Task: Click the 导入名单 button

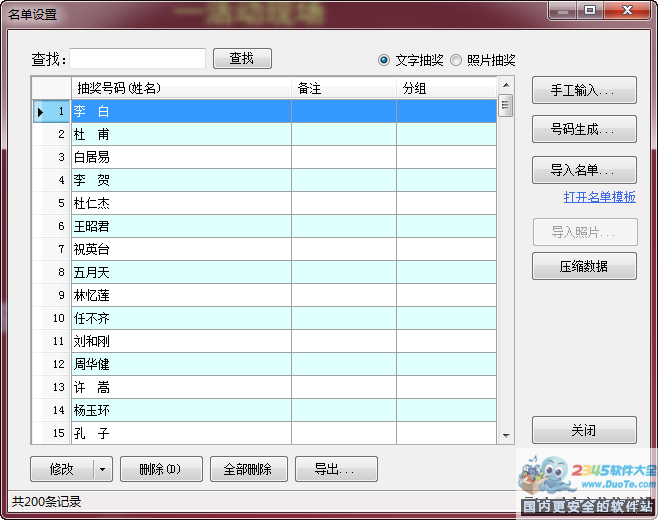Action: [x=584, y=170]
